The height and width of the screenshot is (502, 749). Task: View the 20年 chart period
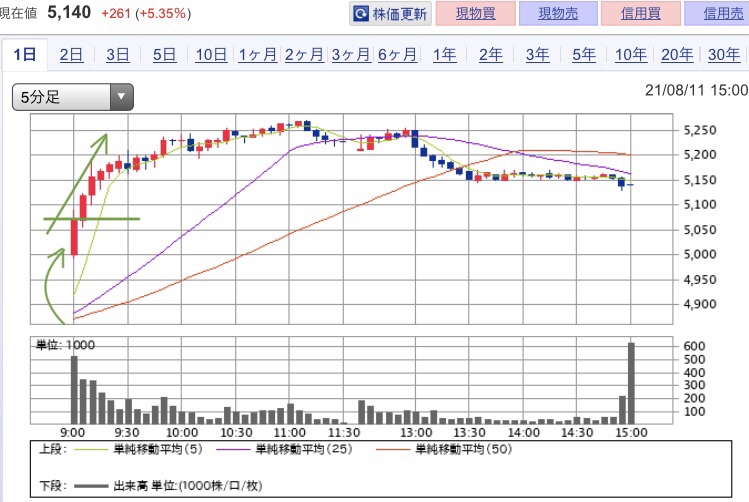click(x=677, y=55)
